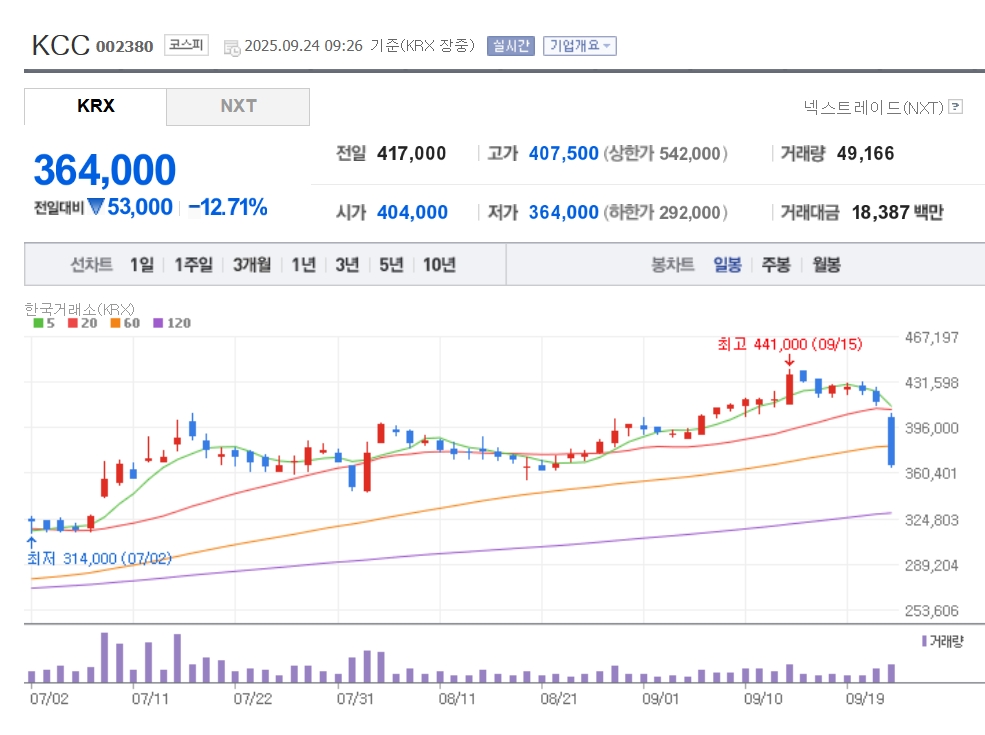Click the previous close value 417,000
Viewport: 985px width, 735px height.
(x=411, y=153)
